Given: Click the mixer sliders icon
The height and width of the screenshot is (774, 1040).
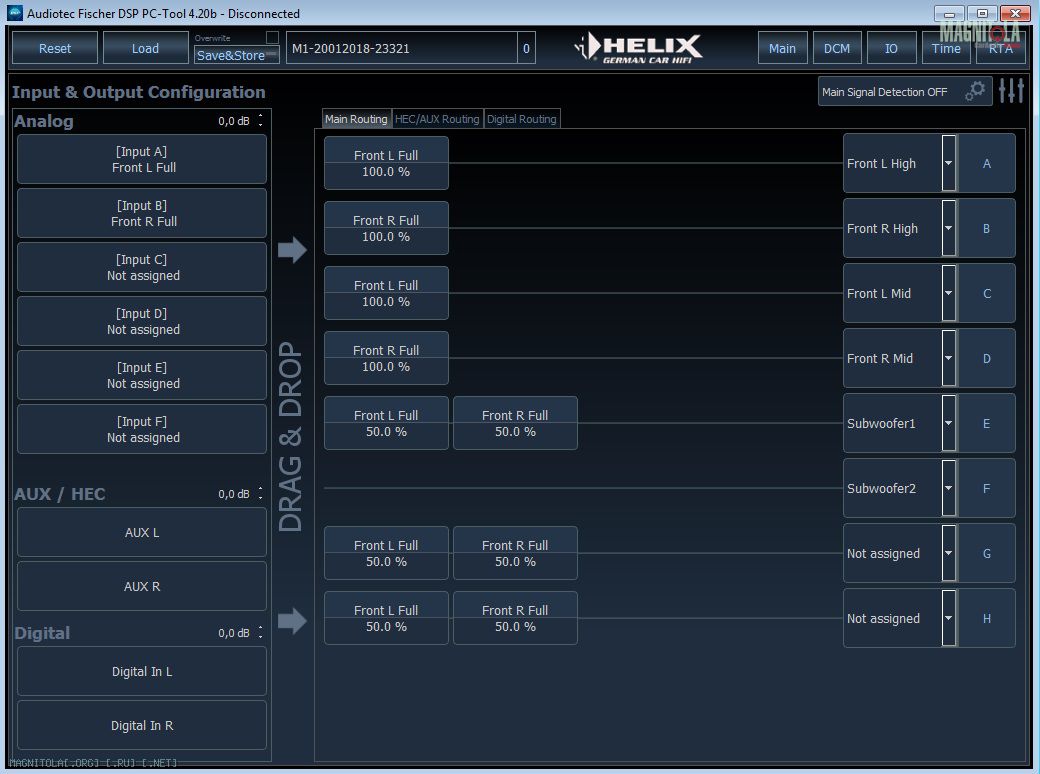Looking at the screenshot, I should 1011,91.
